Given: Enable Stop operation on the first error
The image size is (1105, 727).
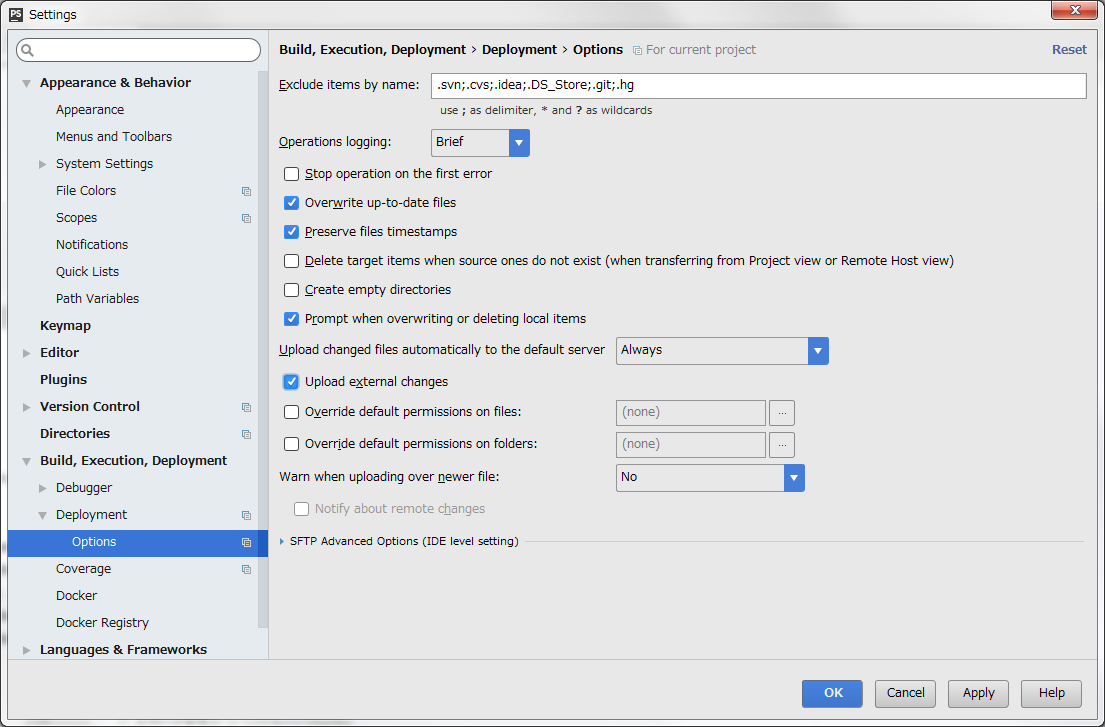Looking at the screenshot, I should point(292,174).
